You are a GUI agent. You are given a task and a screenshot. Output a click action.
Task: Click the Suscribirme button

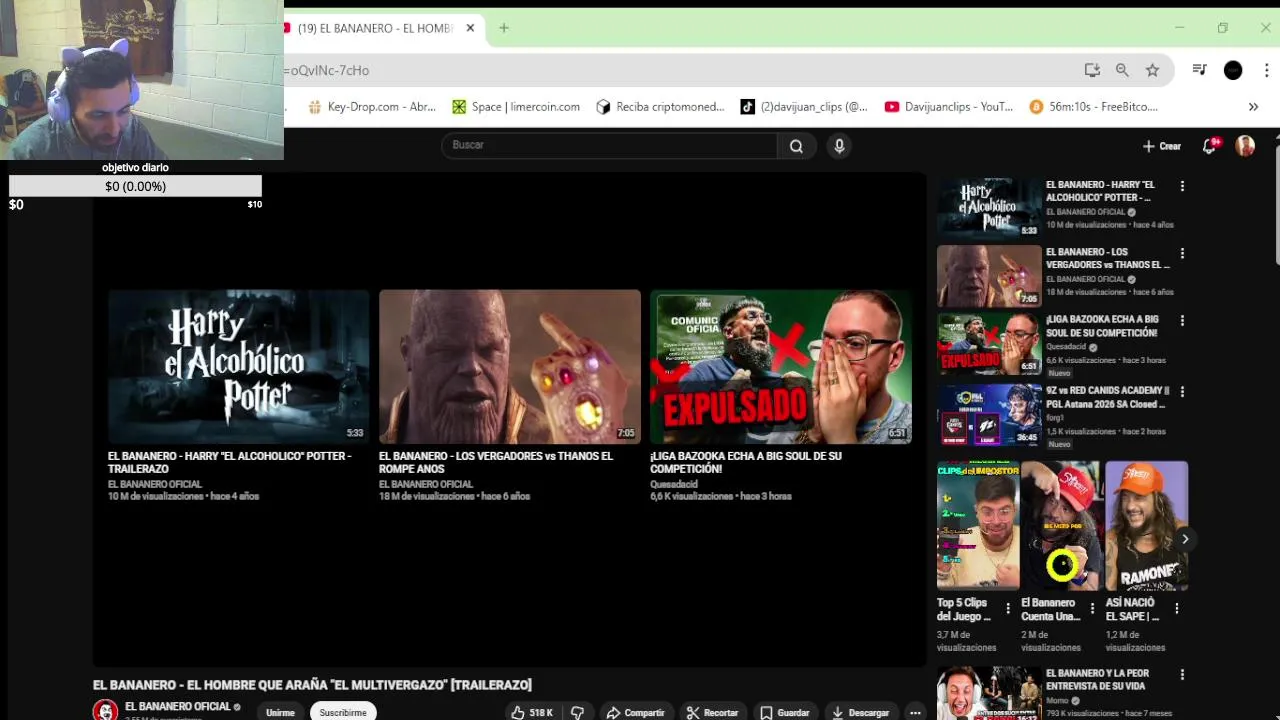pos(343,712)
